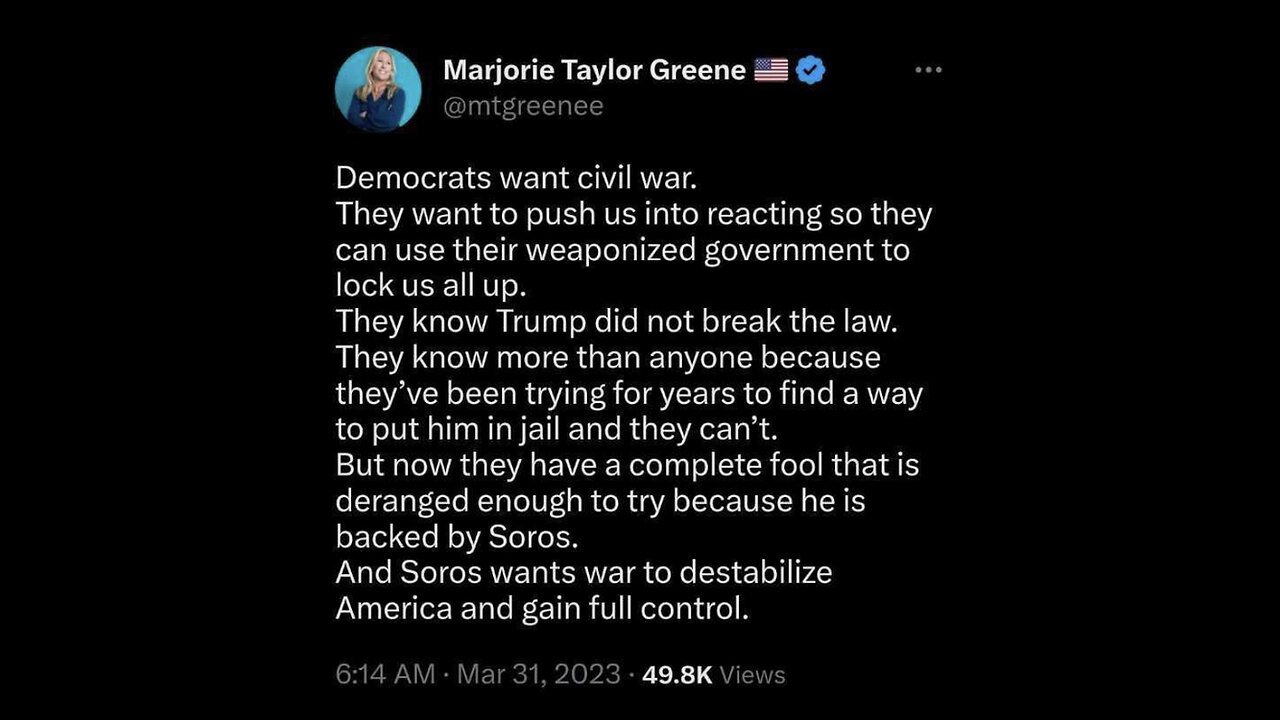1280x720 pixels.
Task: Click the text 'backed by Soros.'
Action: [457, 536]
